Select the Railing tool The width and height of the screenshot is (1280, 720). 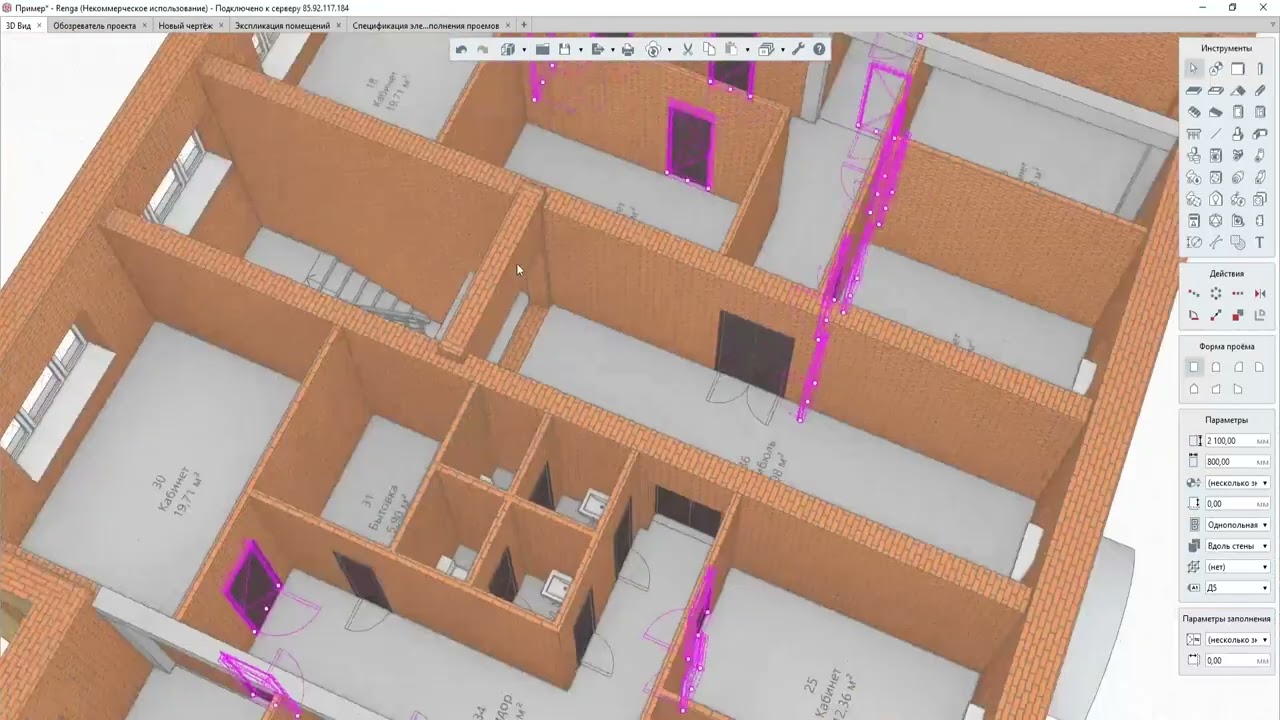coord(1194,134)
